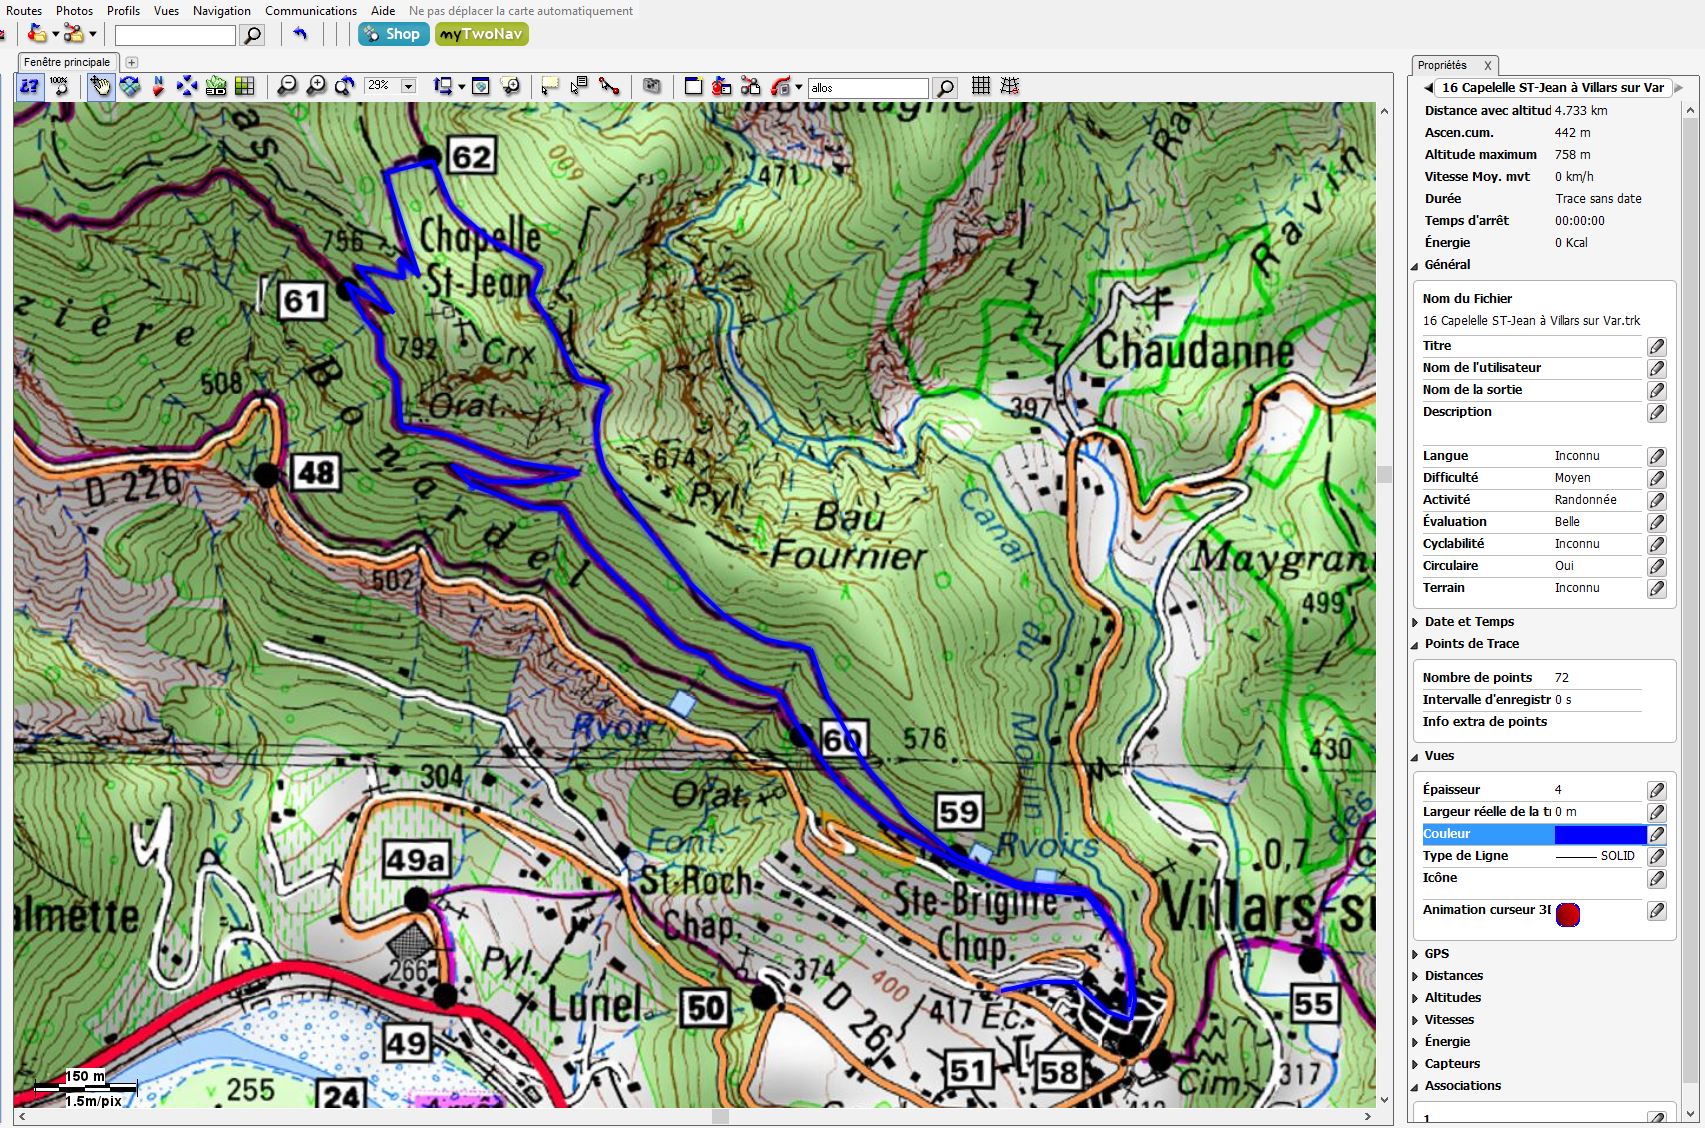Open the Profils menu
The width and height of the screenshot is (1705, 1128).
[123, 11]
